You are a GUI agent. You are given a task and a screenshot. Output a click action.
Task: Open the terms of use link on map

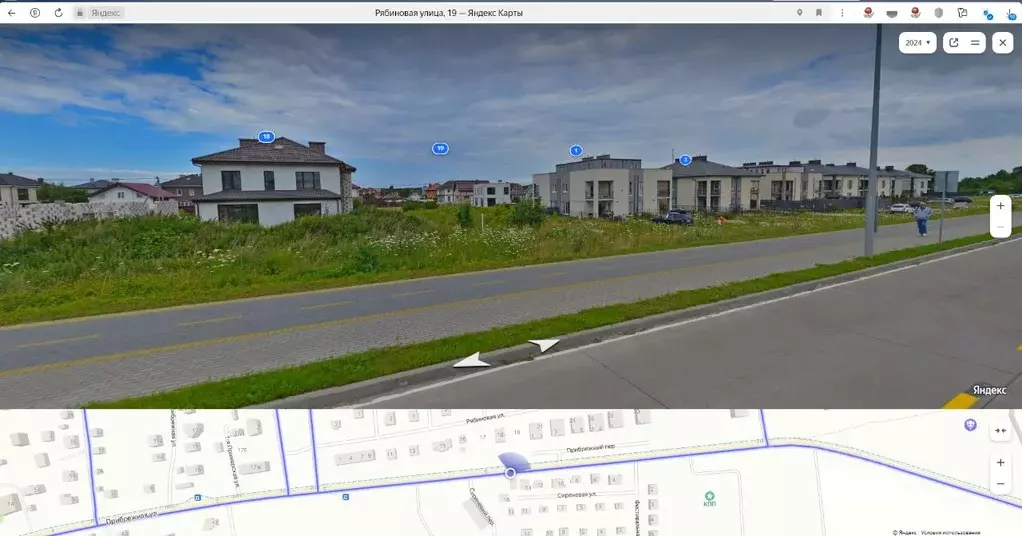tap(950, 532)
